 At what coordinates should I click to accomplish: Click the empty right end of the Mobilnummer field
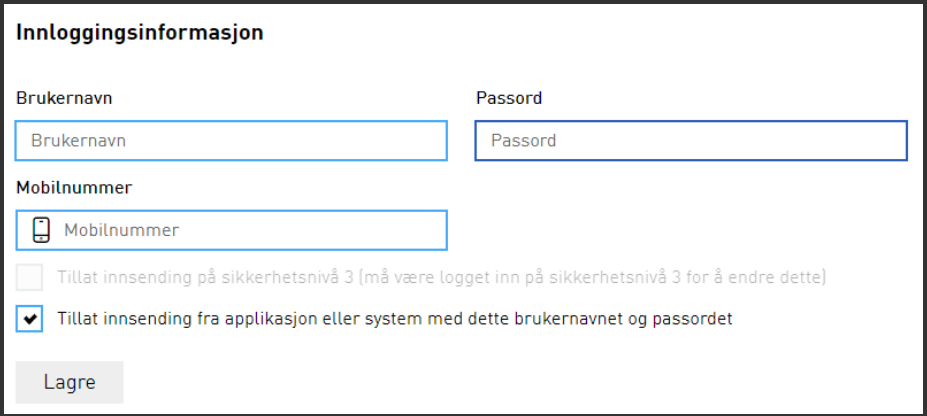[400, 230]
